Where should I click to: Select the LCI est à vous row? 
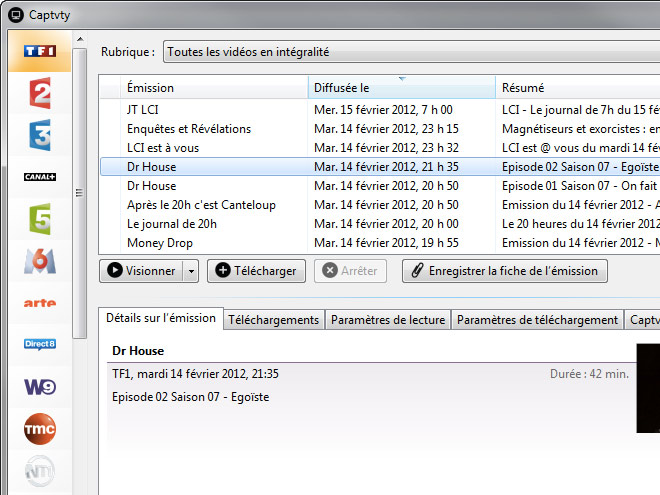(380, 148)
